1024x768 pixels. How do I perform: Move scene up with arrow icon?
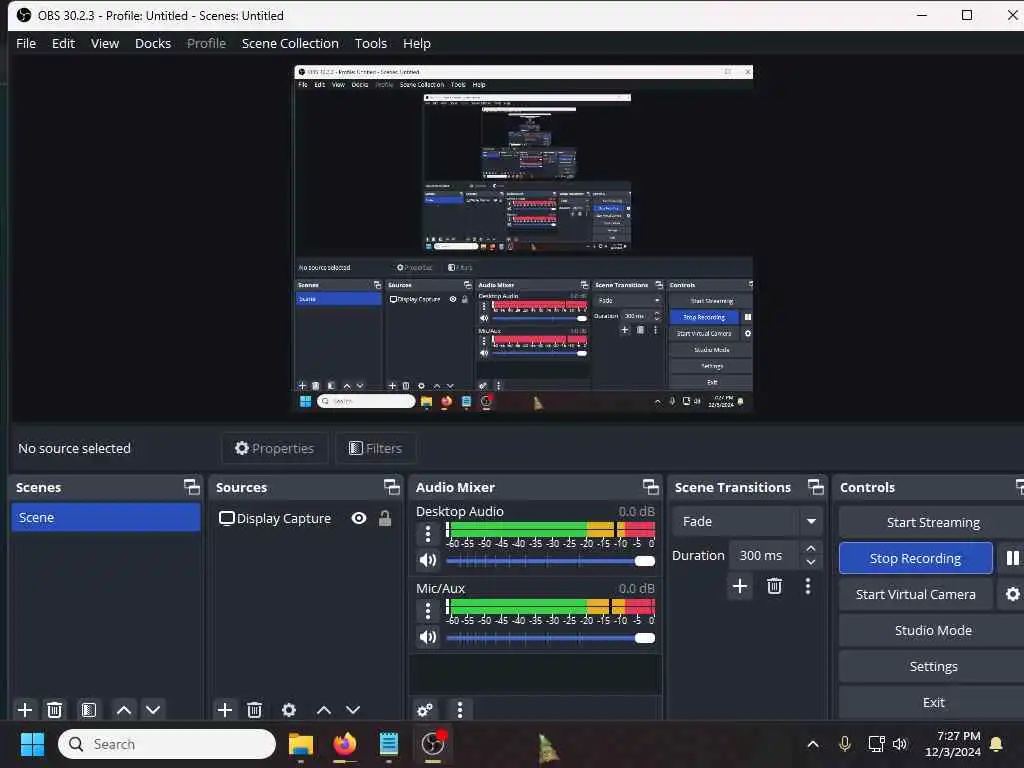click(x=123, y=710)
